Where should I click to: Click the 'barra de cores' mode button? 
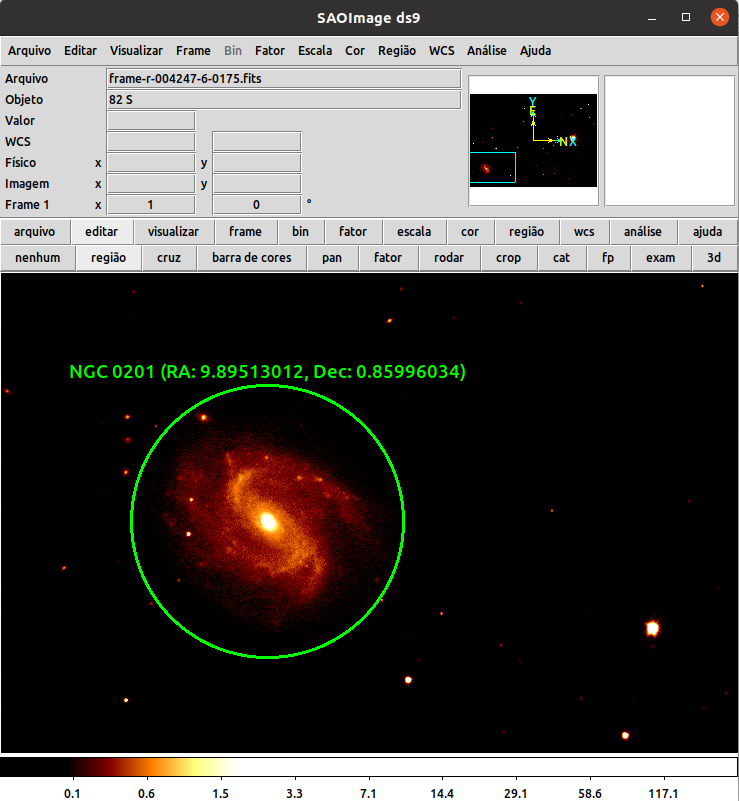tap(252, 257)
